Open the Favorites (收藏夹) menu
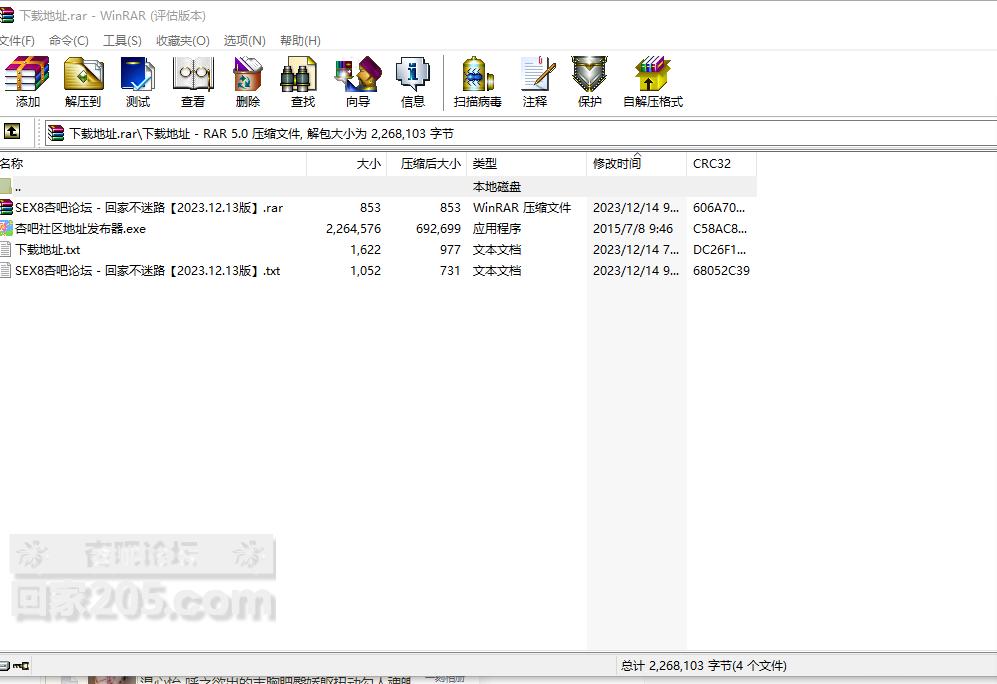 tap(182, 41)
